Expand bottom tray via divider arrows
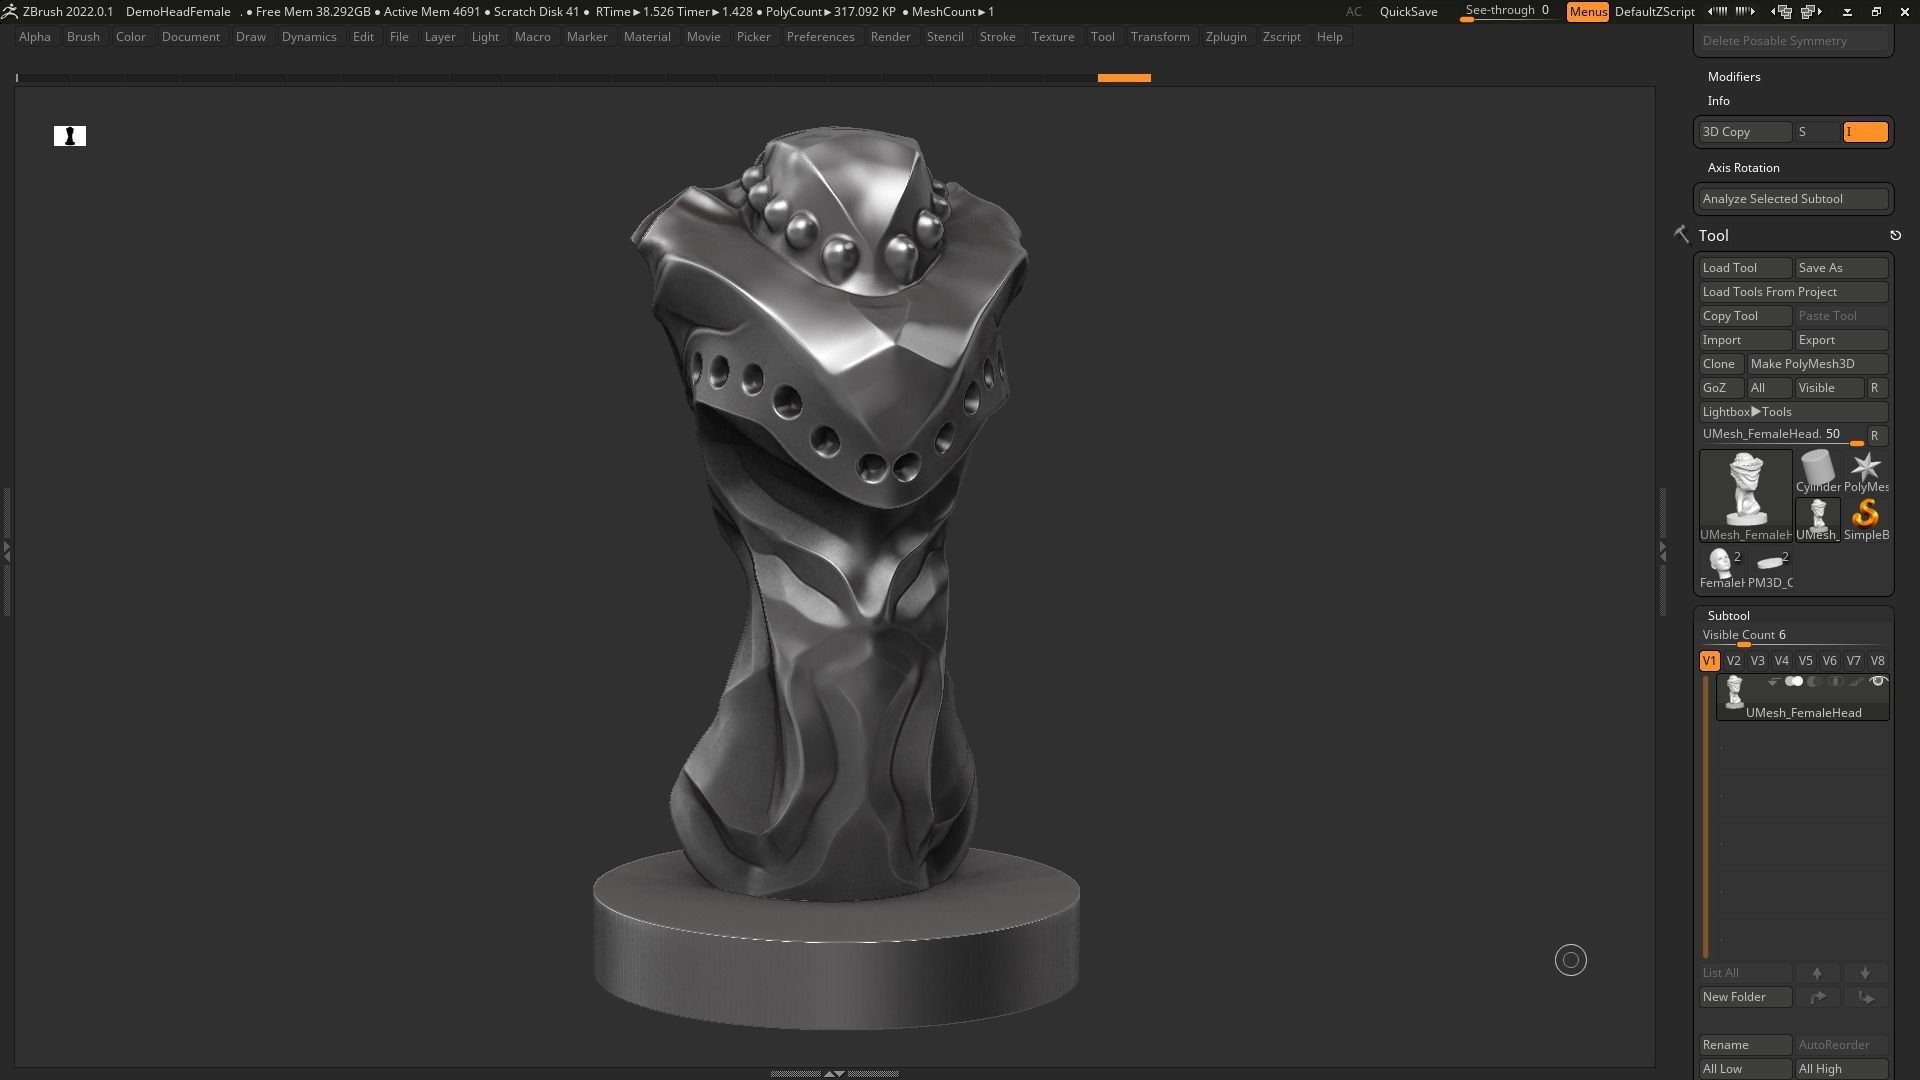This screenshot has height=1080, width=1920. [834, 1074]
